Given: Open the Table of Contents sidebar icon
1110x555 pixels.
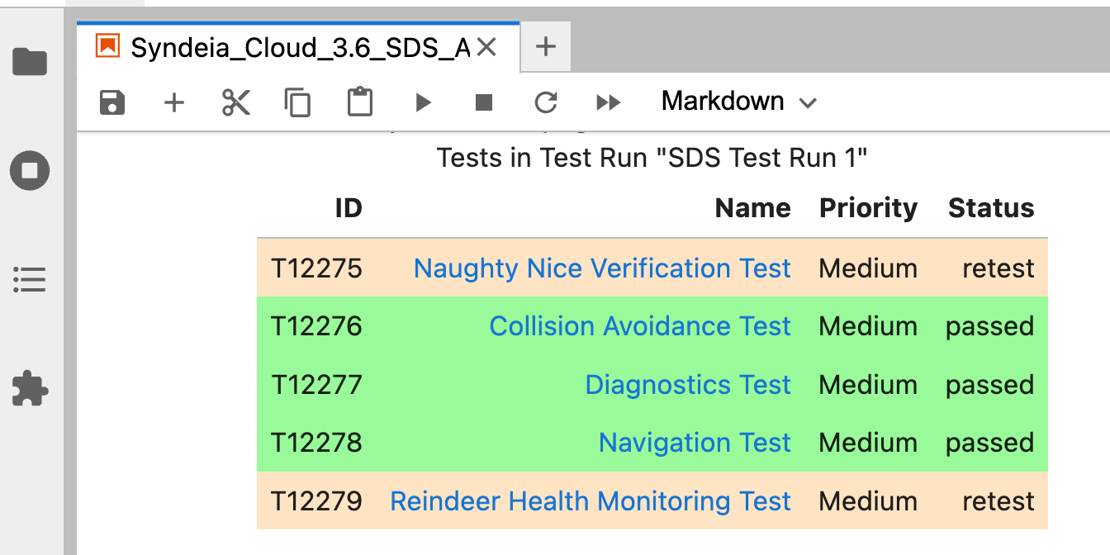Looking at the screenshot, I should point(30,280).
